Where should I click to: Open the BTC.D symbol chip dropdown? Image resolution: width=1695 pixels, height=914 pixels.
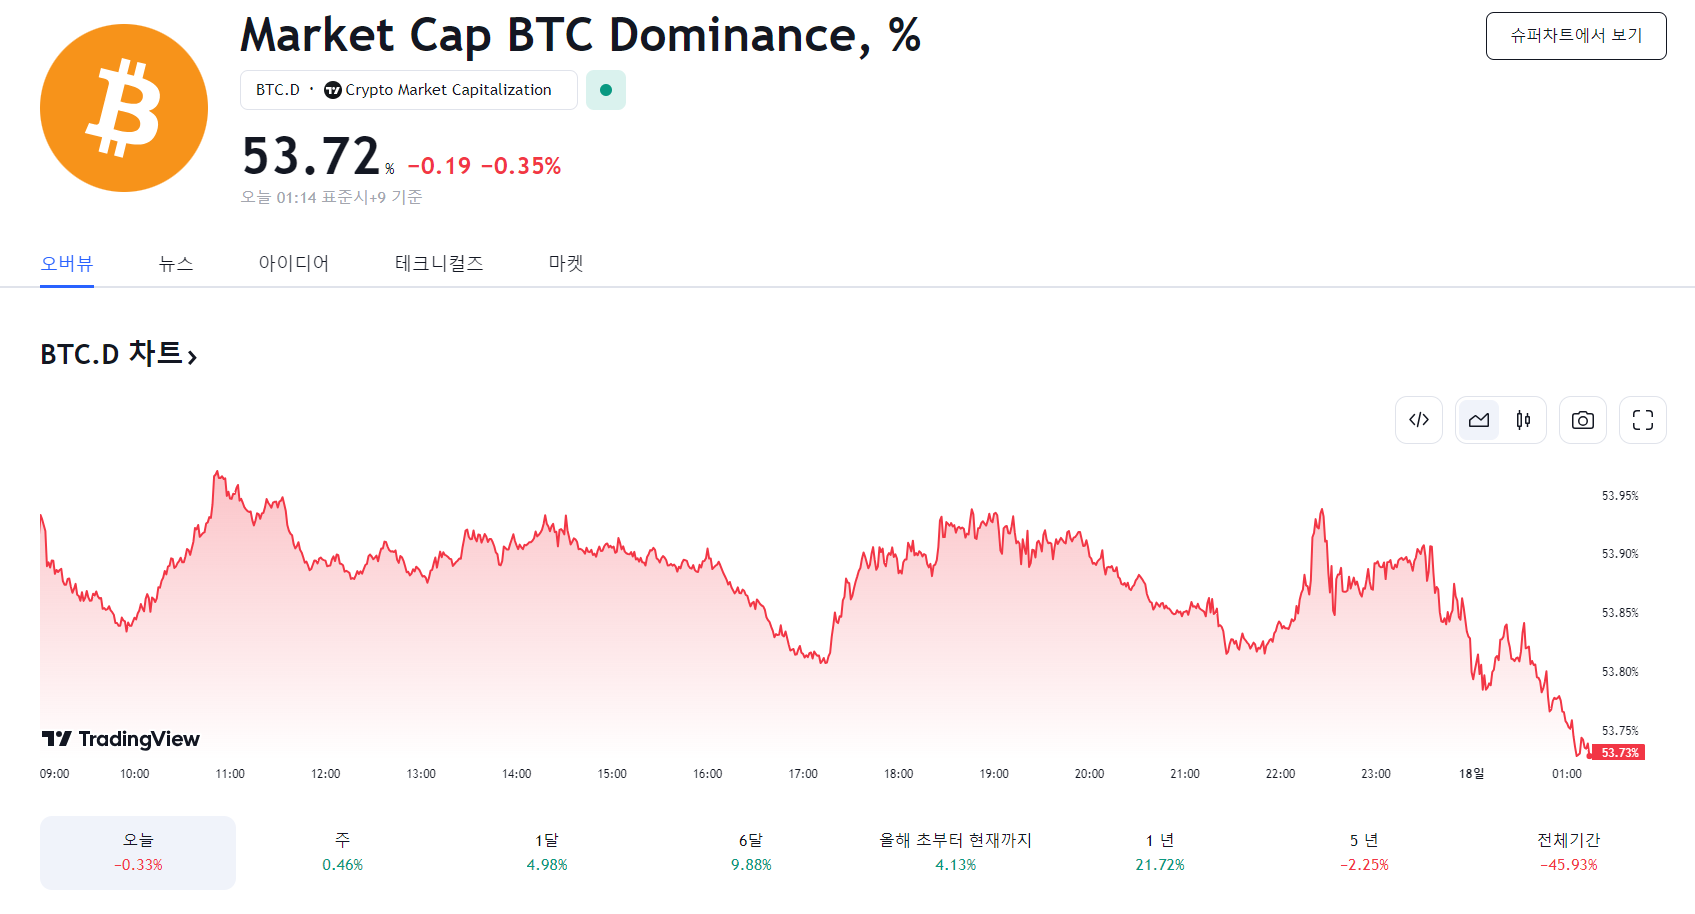click(x=277, y=89)
